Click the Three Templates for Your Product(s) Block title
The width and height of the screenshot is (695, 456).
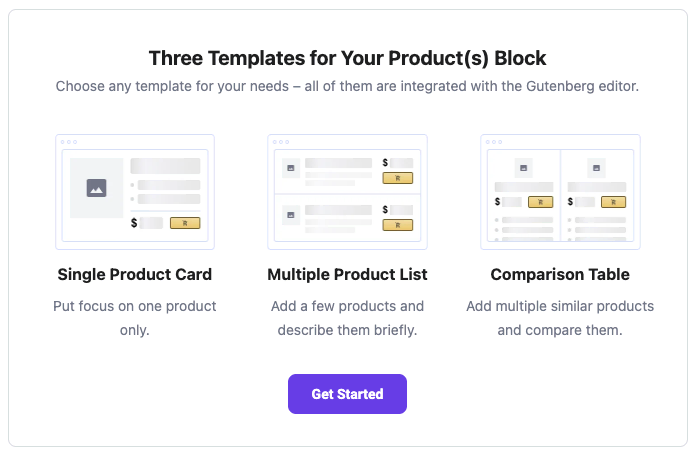347,57
